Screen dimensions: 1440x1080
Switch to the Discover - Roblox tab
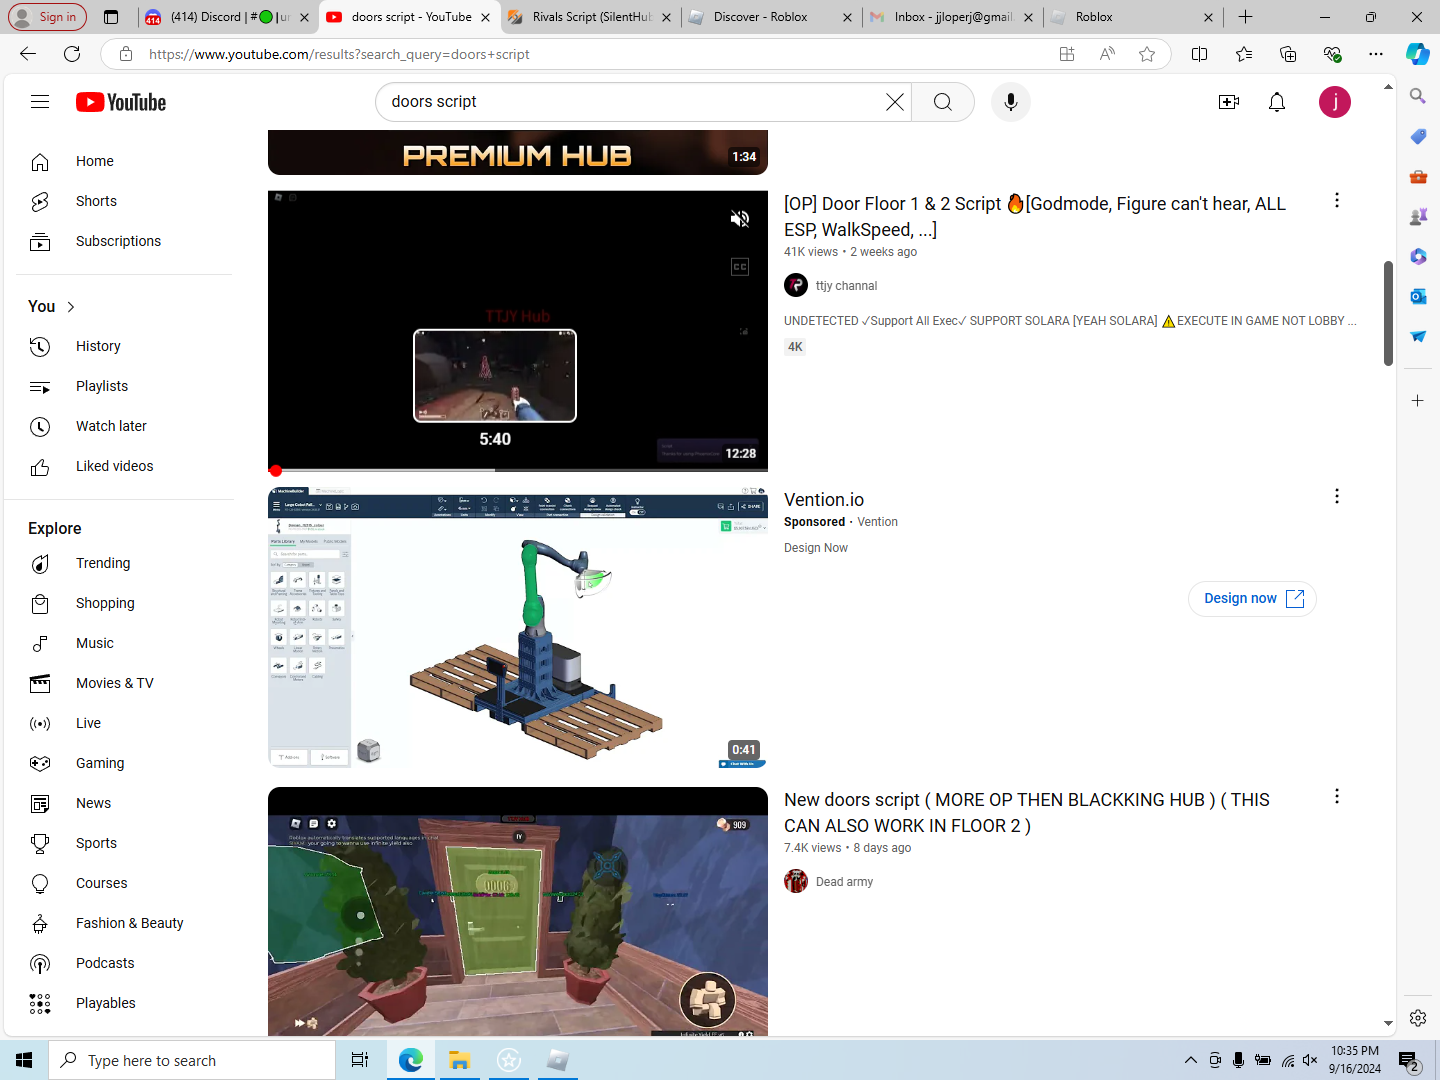point(771,17)
